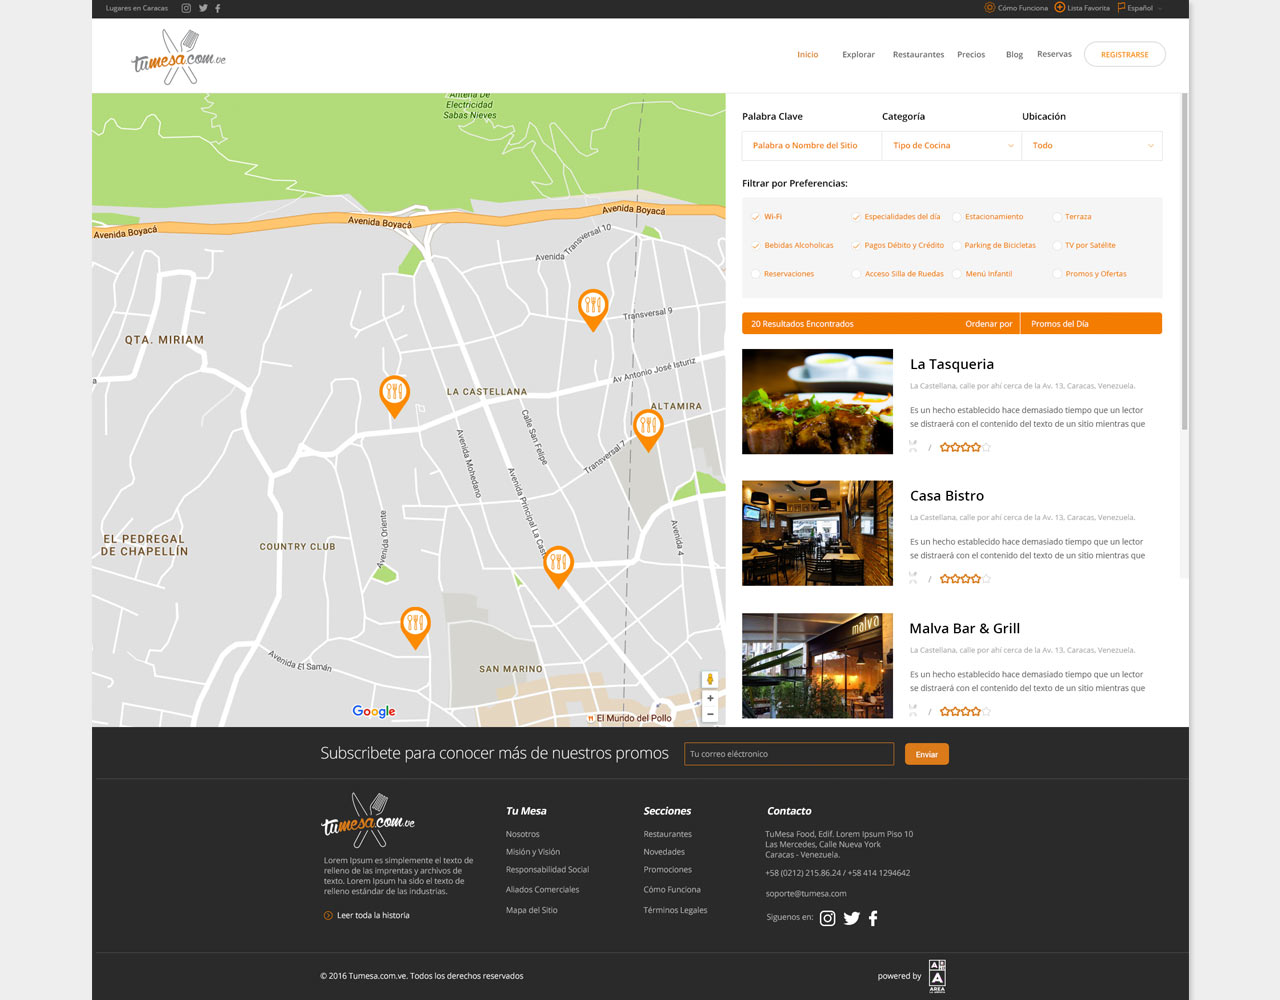Open Twitter icon in the top bar

point(203,8)
